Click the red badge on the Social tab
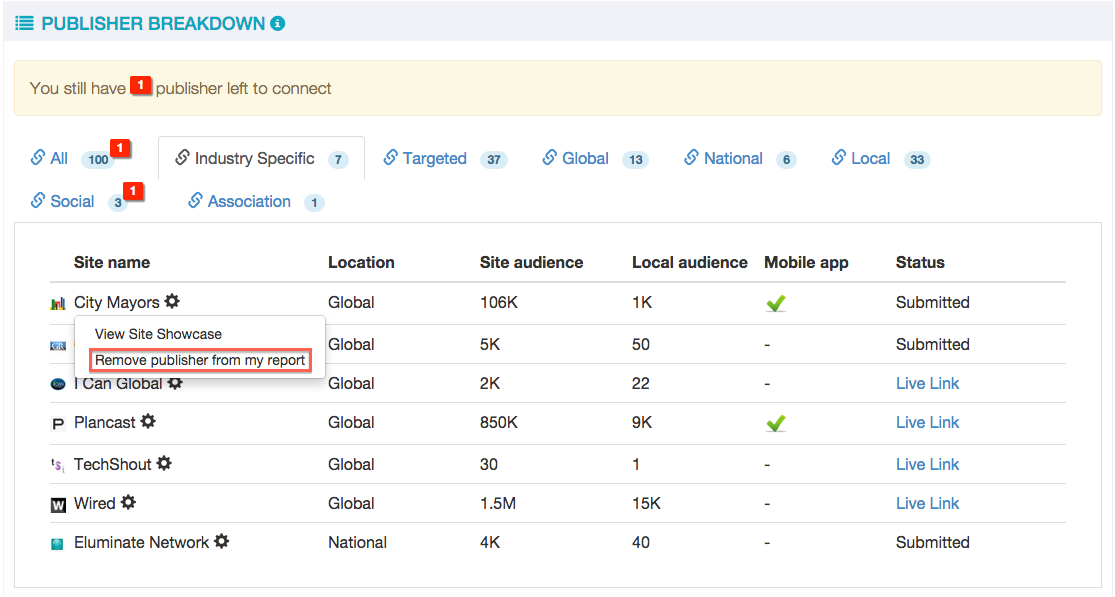The height and width of the screenshot is (597, 1115). (133, 191)
